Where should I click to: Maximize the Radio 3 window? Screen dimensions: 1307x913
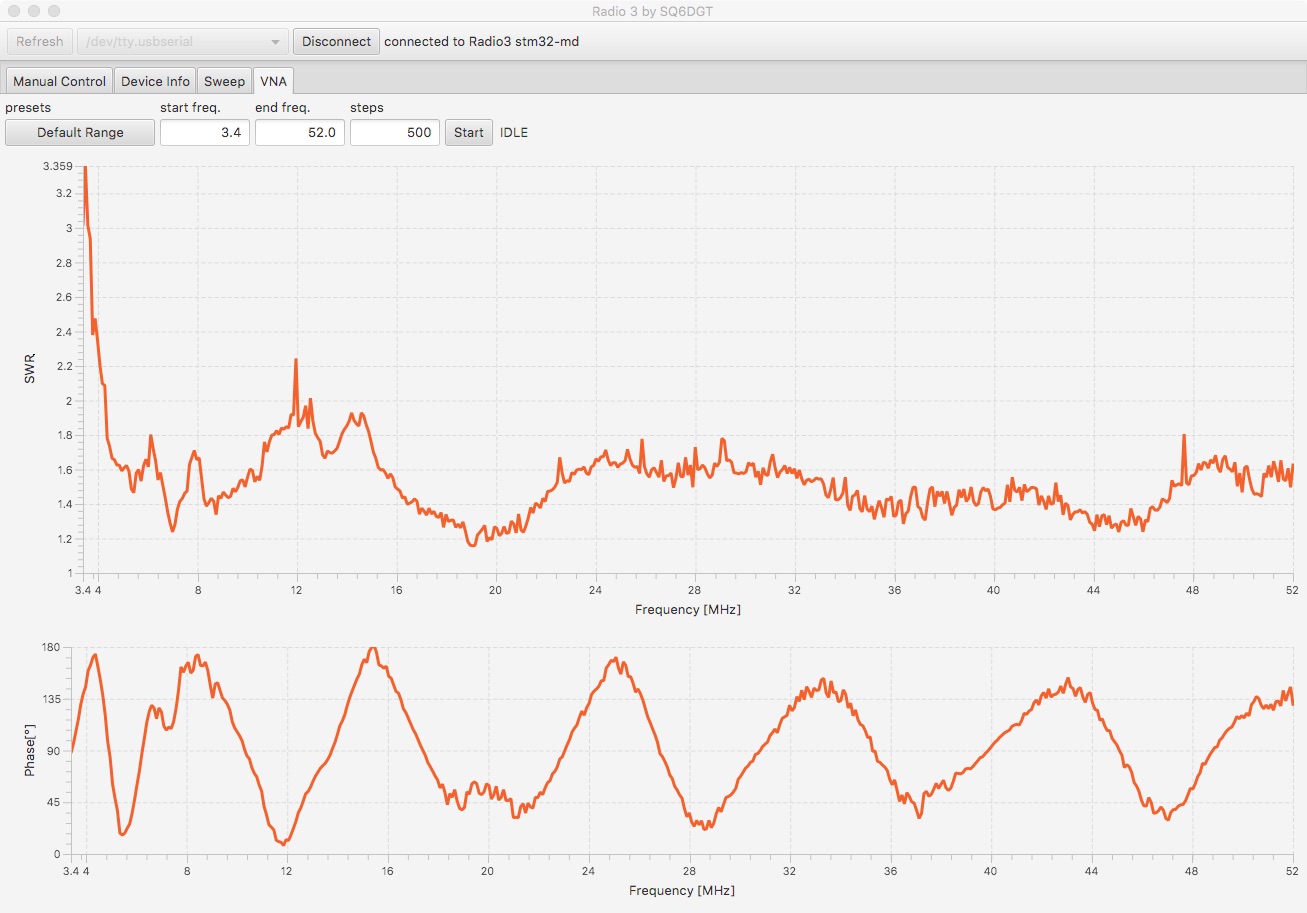point(54,10)
